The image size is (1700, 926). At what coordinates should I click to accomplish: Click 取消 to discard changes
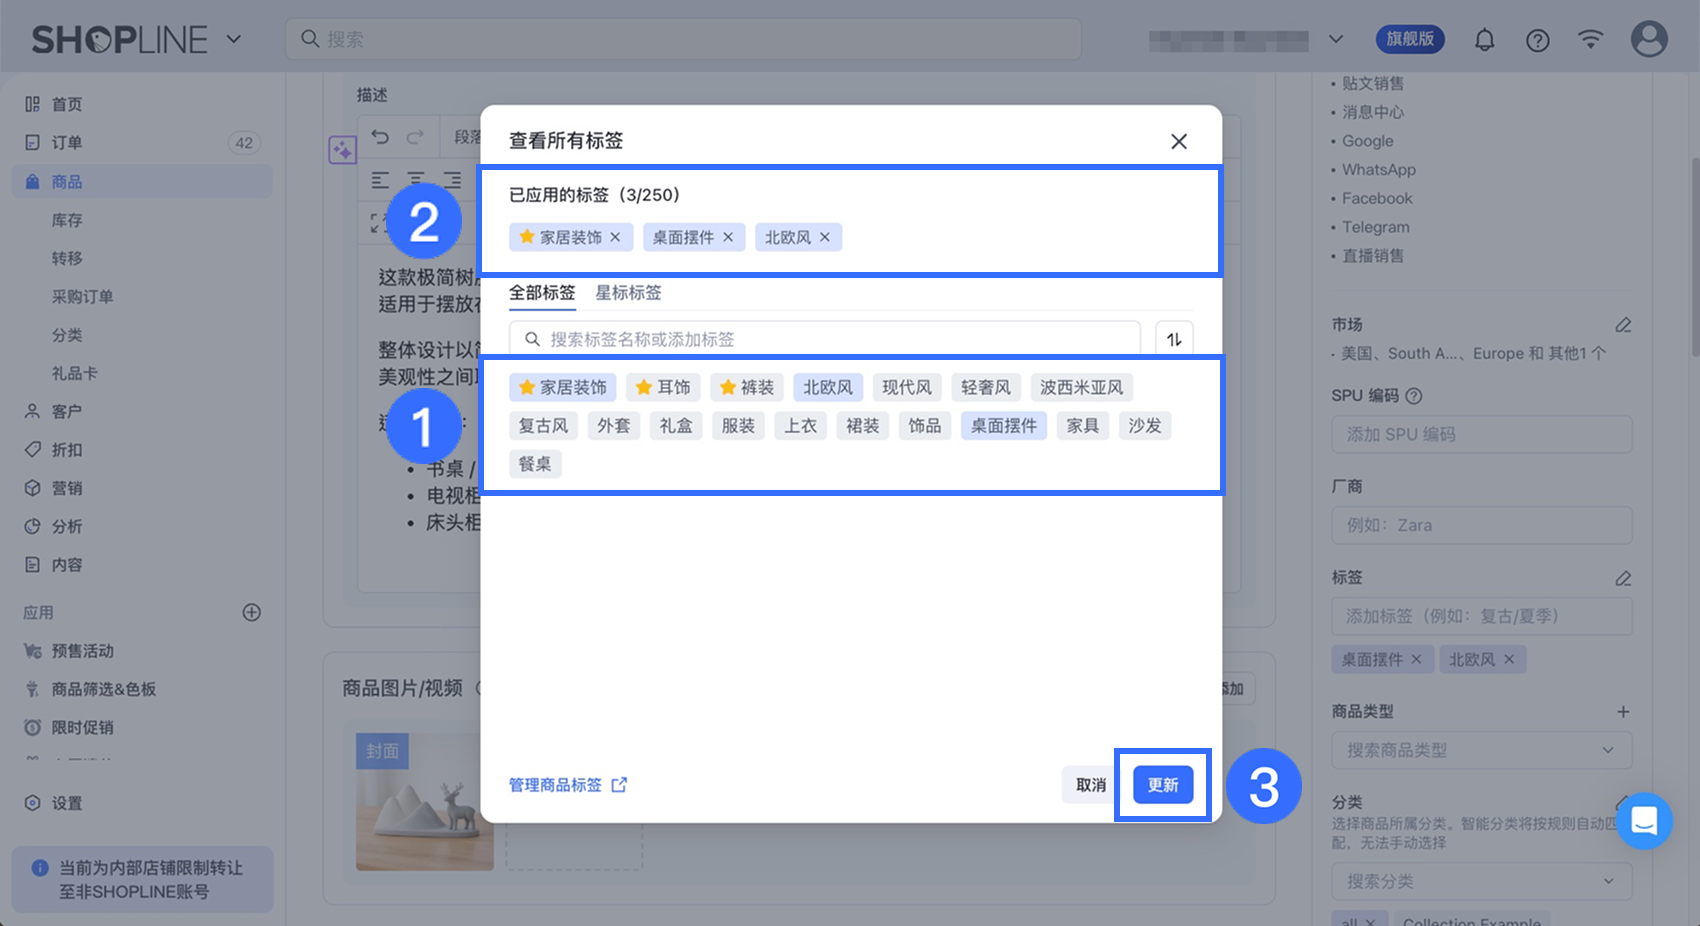pos(1091,785)
